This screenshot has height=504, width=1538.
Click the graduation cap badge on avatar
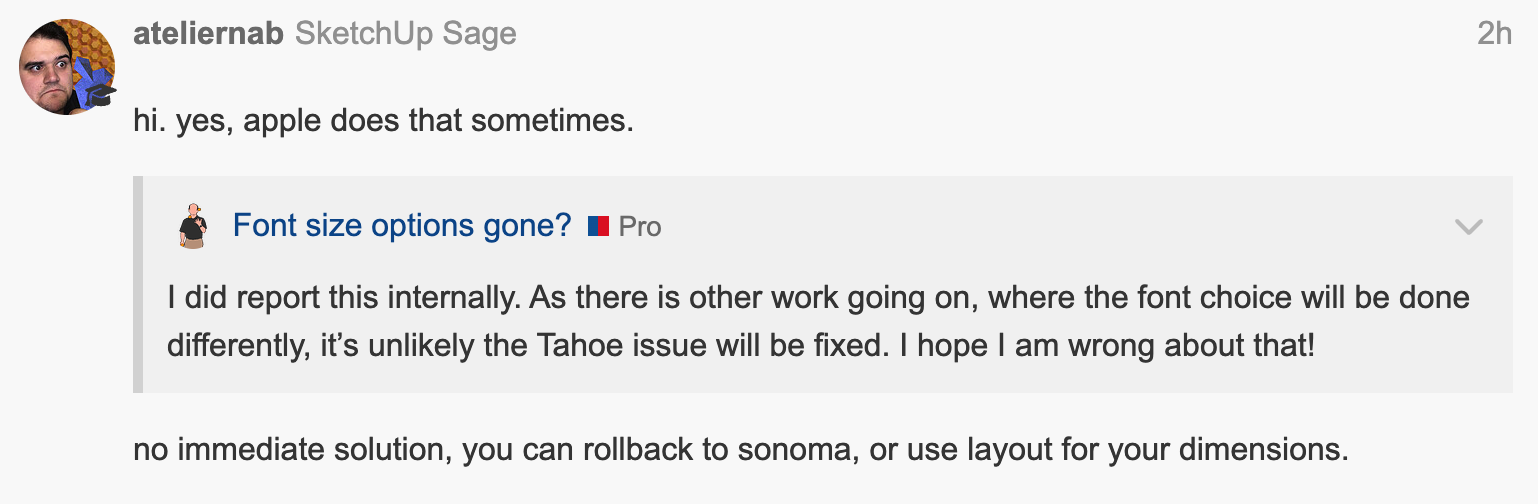pyautogui.click(x=100, y=94)
